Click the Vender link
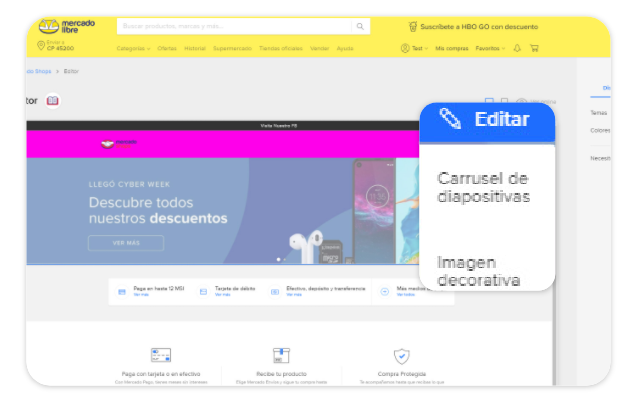The height and width of the screenshot is (402, 637). tap(319, 48)
